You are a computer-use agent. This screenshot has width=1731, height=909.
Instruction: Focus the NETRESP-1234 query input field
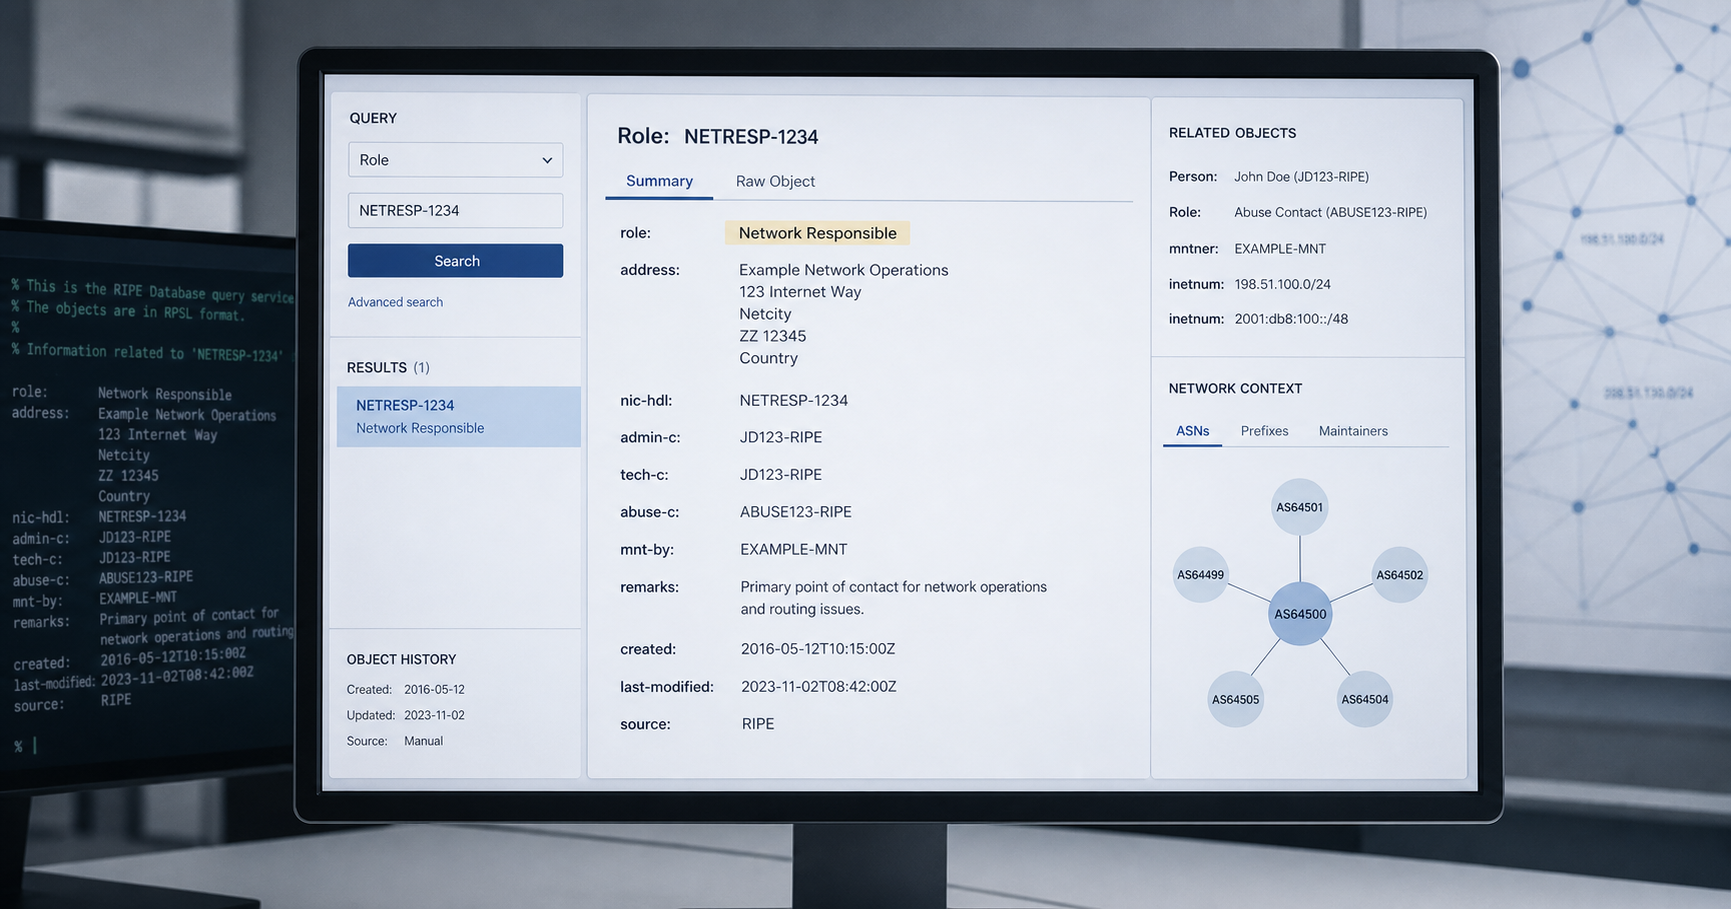coord(455,210)
